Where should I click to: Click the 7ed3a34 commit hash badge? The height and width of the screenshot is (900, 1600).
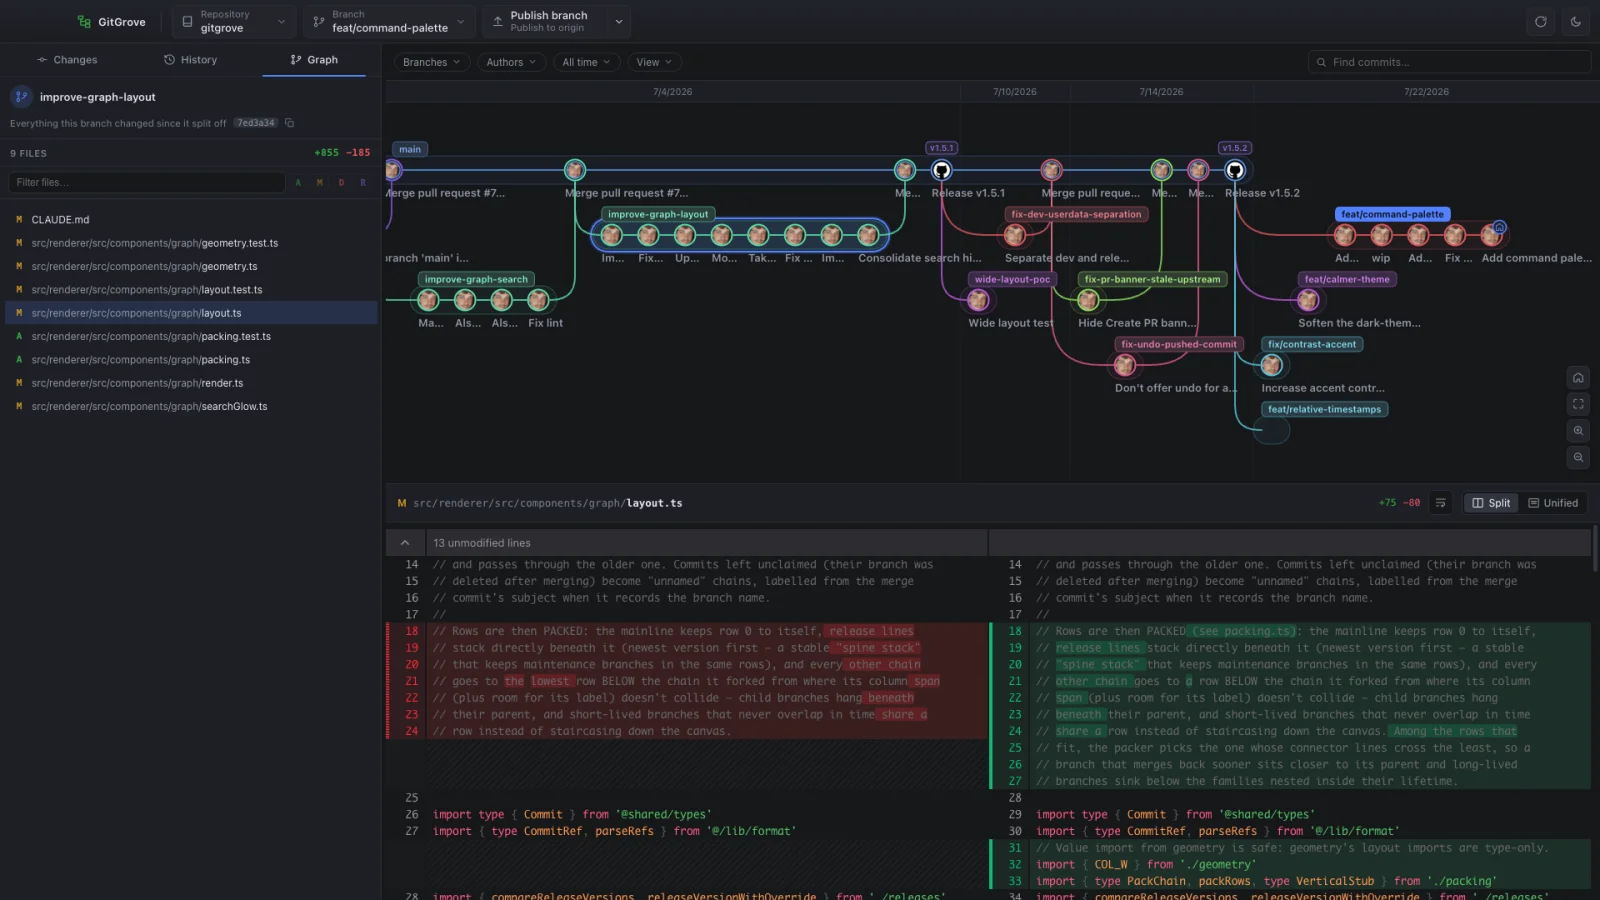tap(256, 123)
